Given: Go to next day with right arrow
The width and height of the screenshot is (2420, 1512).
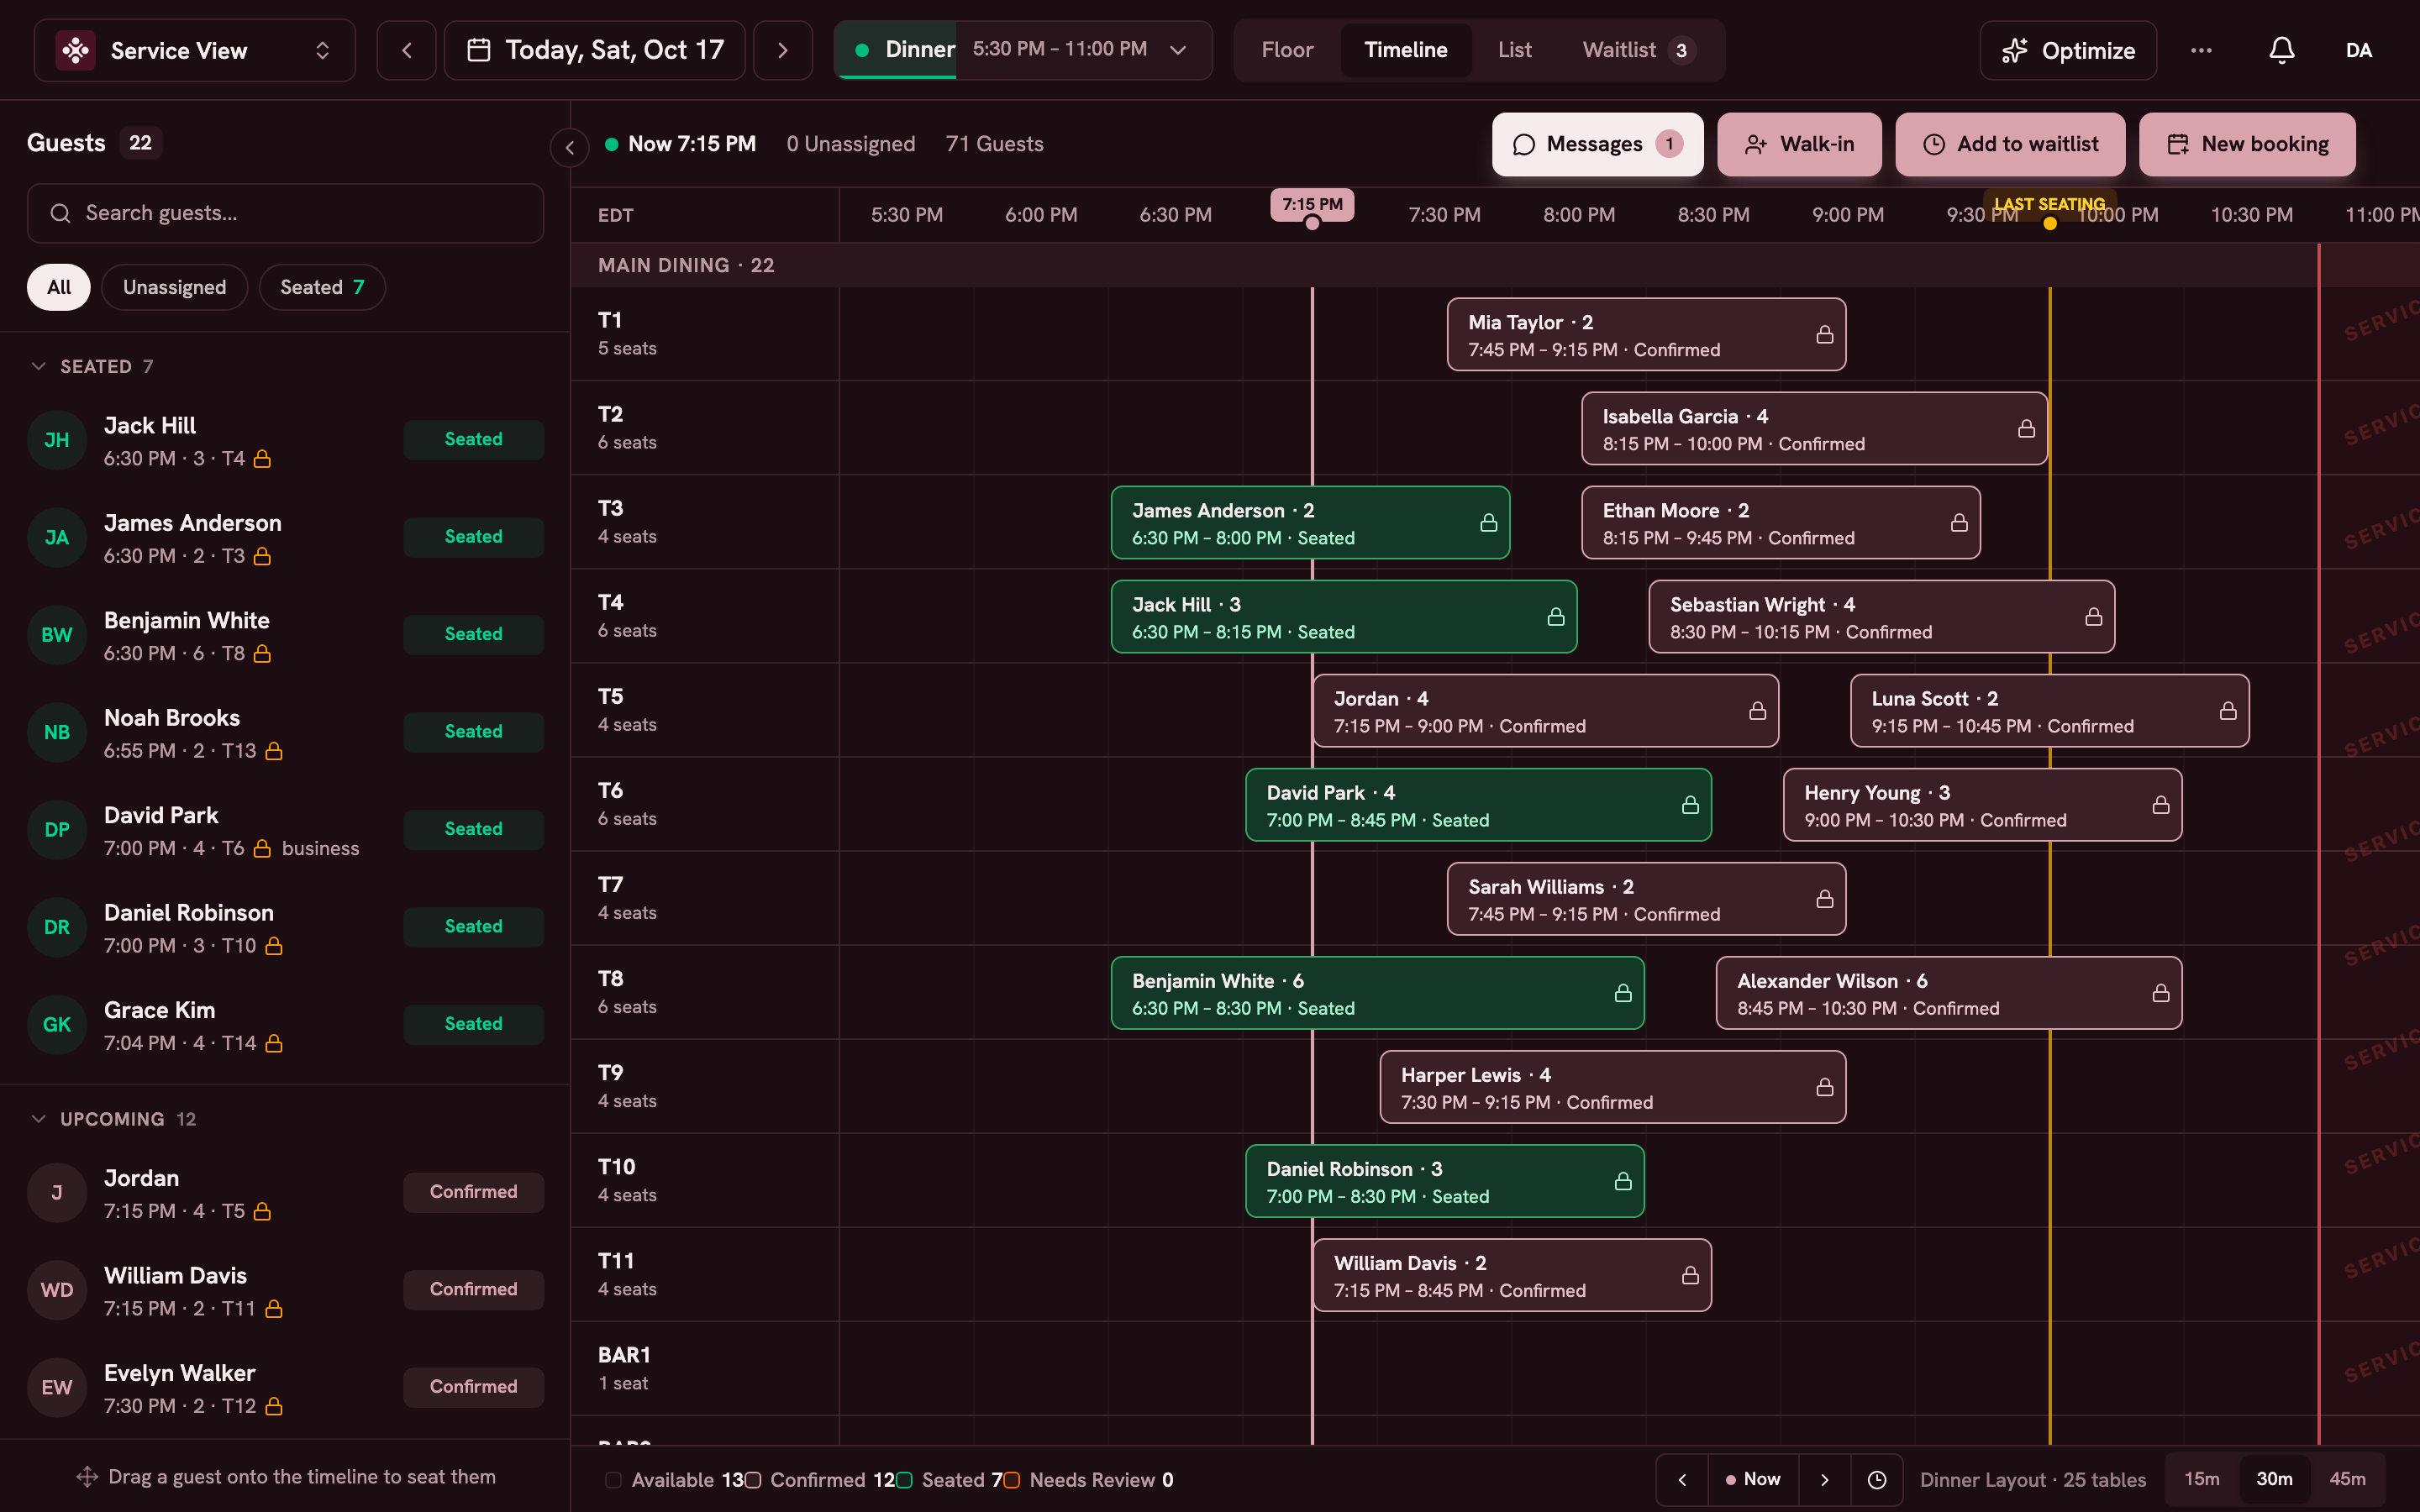Looking at the screenshot, I should click(x=782, y=50).
